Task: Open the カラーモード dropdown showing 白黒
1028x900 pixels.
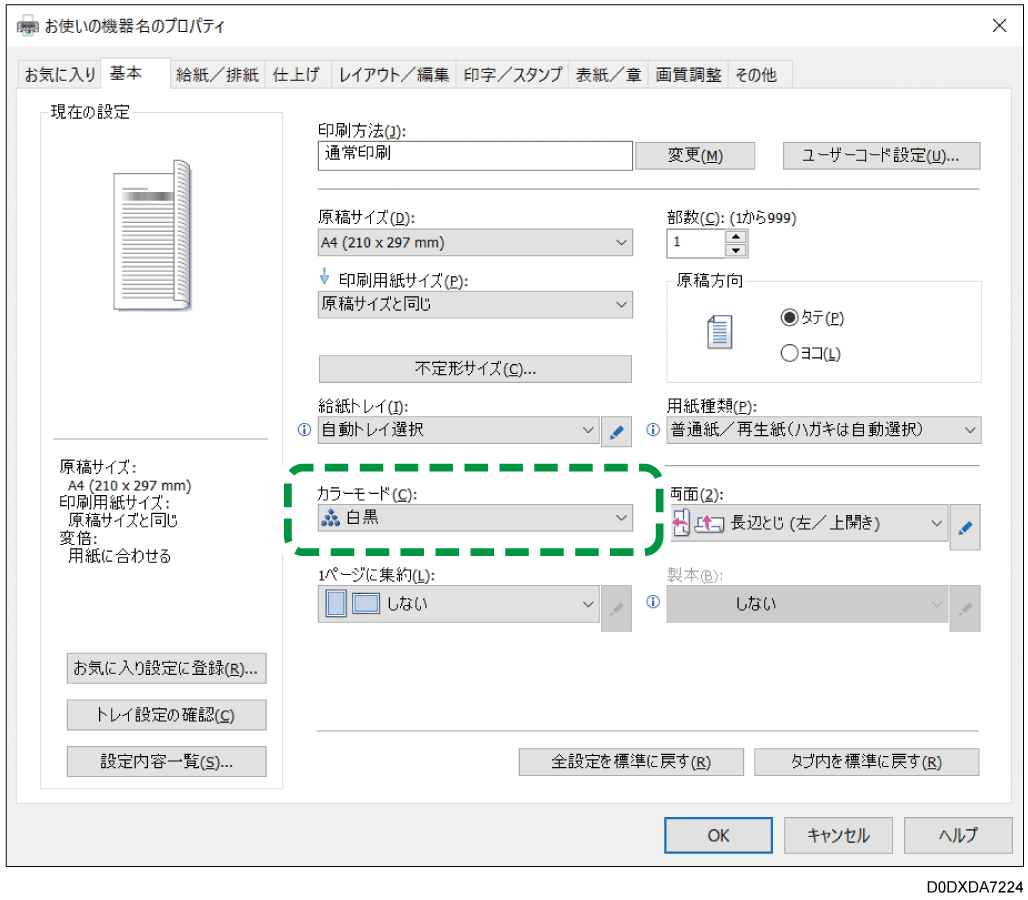Action: [x=475, y=517]
